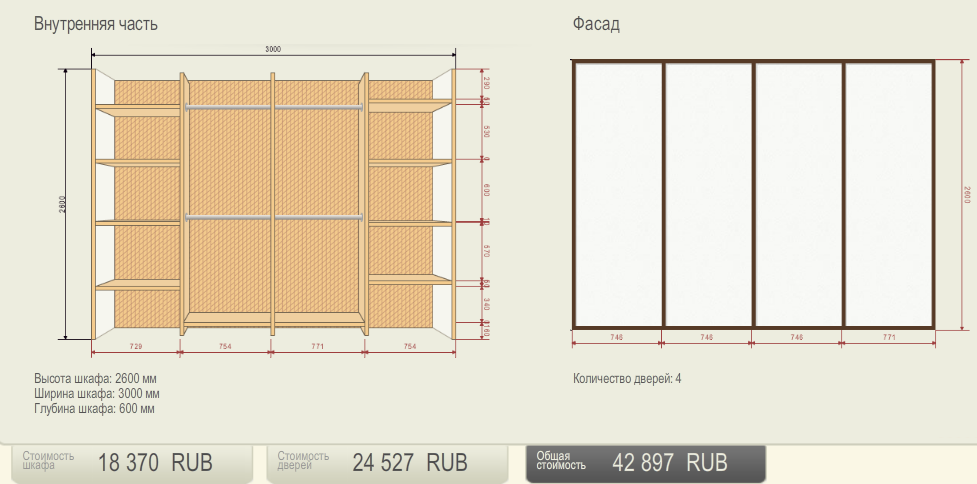Click the 530 vertical dimension label
977x484 pixels.
point(487,132)
